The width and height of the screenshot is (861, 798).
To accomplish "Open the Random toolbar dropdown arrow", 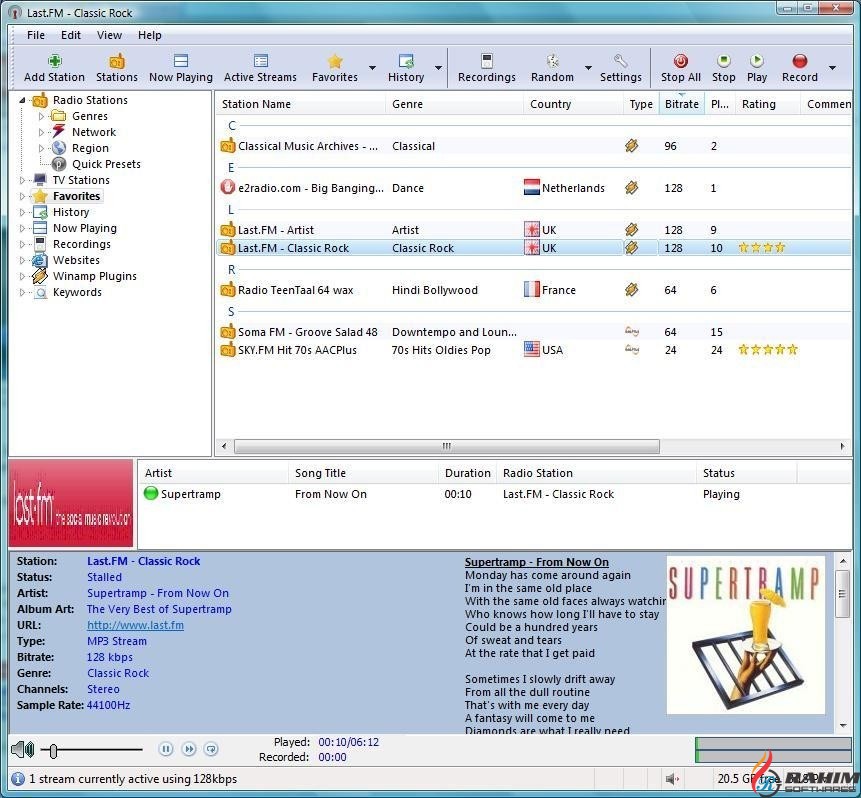I will [588, 68].
